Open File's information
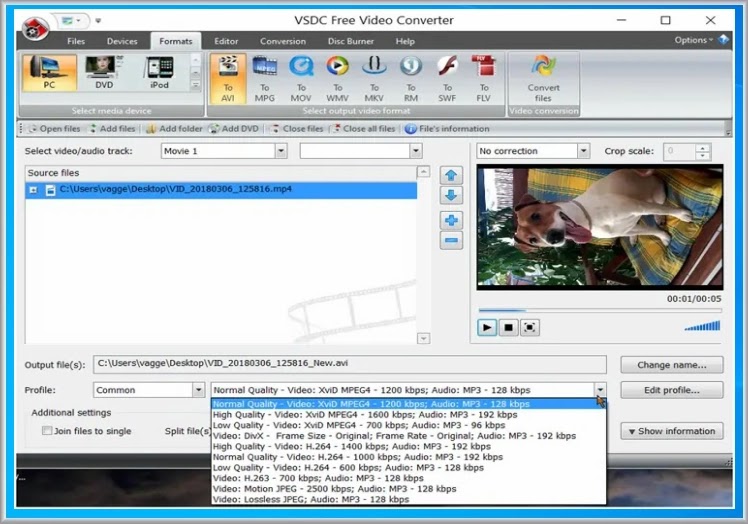This screenshot has width=748, height=524. click(x=447, y=128)
